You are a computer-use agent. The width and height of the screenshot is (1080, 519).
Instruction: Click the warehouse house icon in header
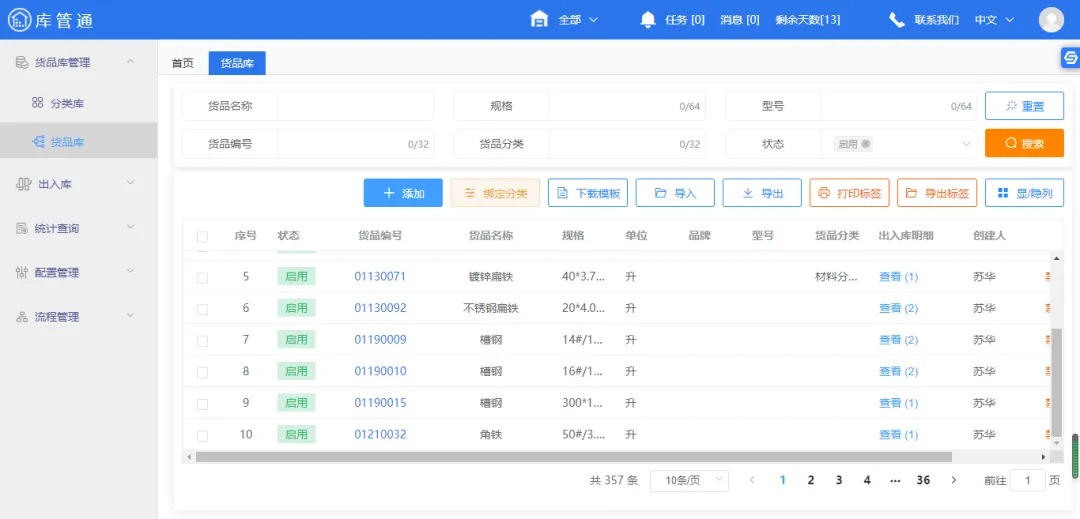pyautogui.click(x=540, y=19)
